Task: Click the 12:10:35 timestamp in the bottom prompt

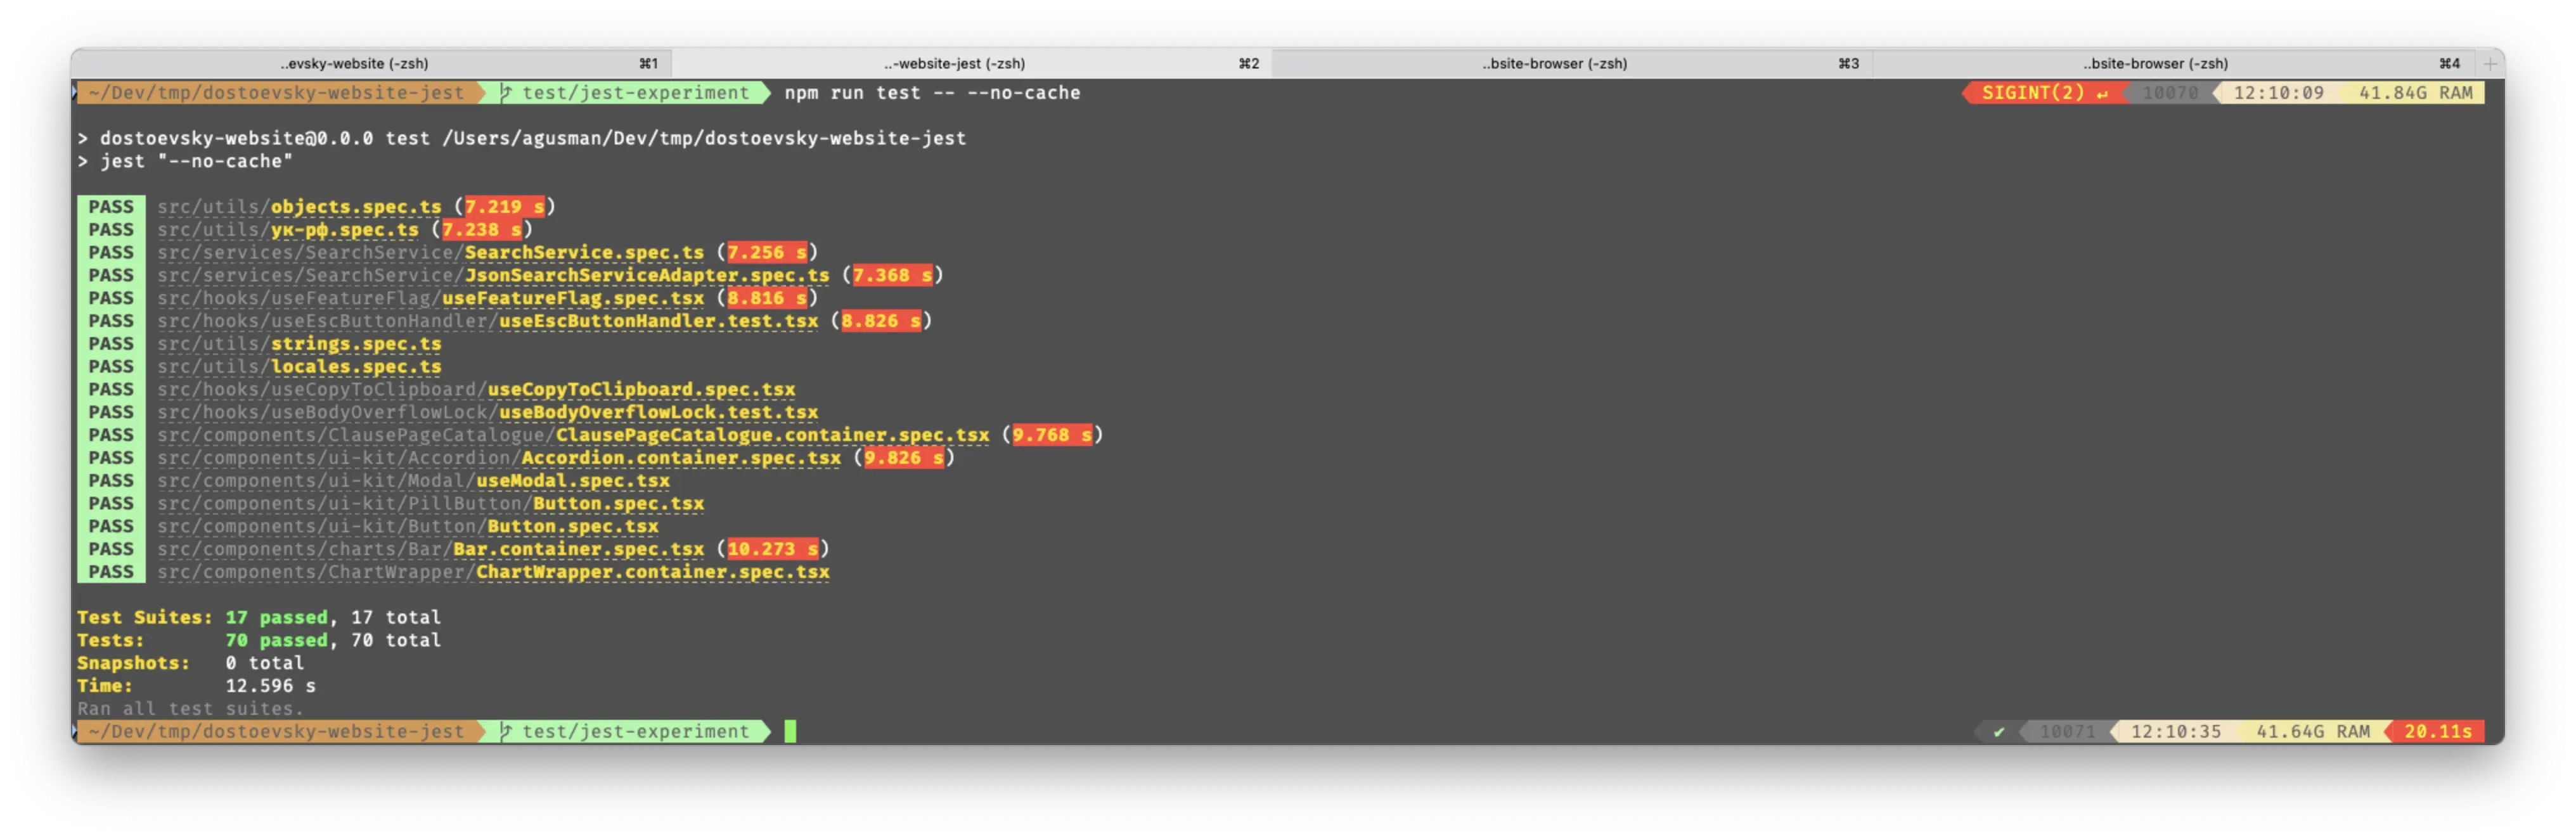Action: click(2175, 732)
